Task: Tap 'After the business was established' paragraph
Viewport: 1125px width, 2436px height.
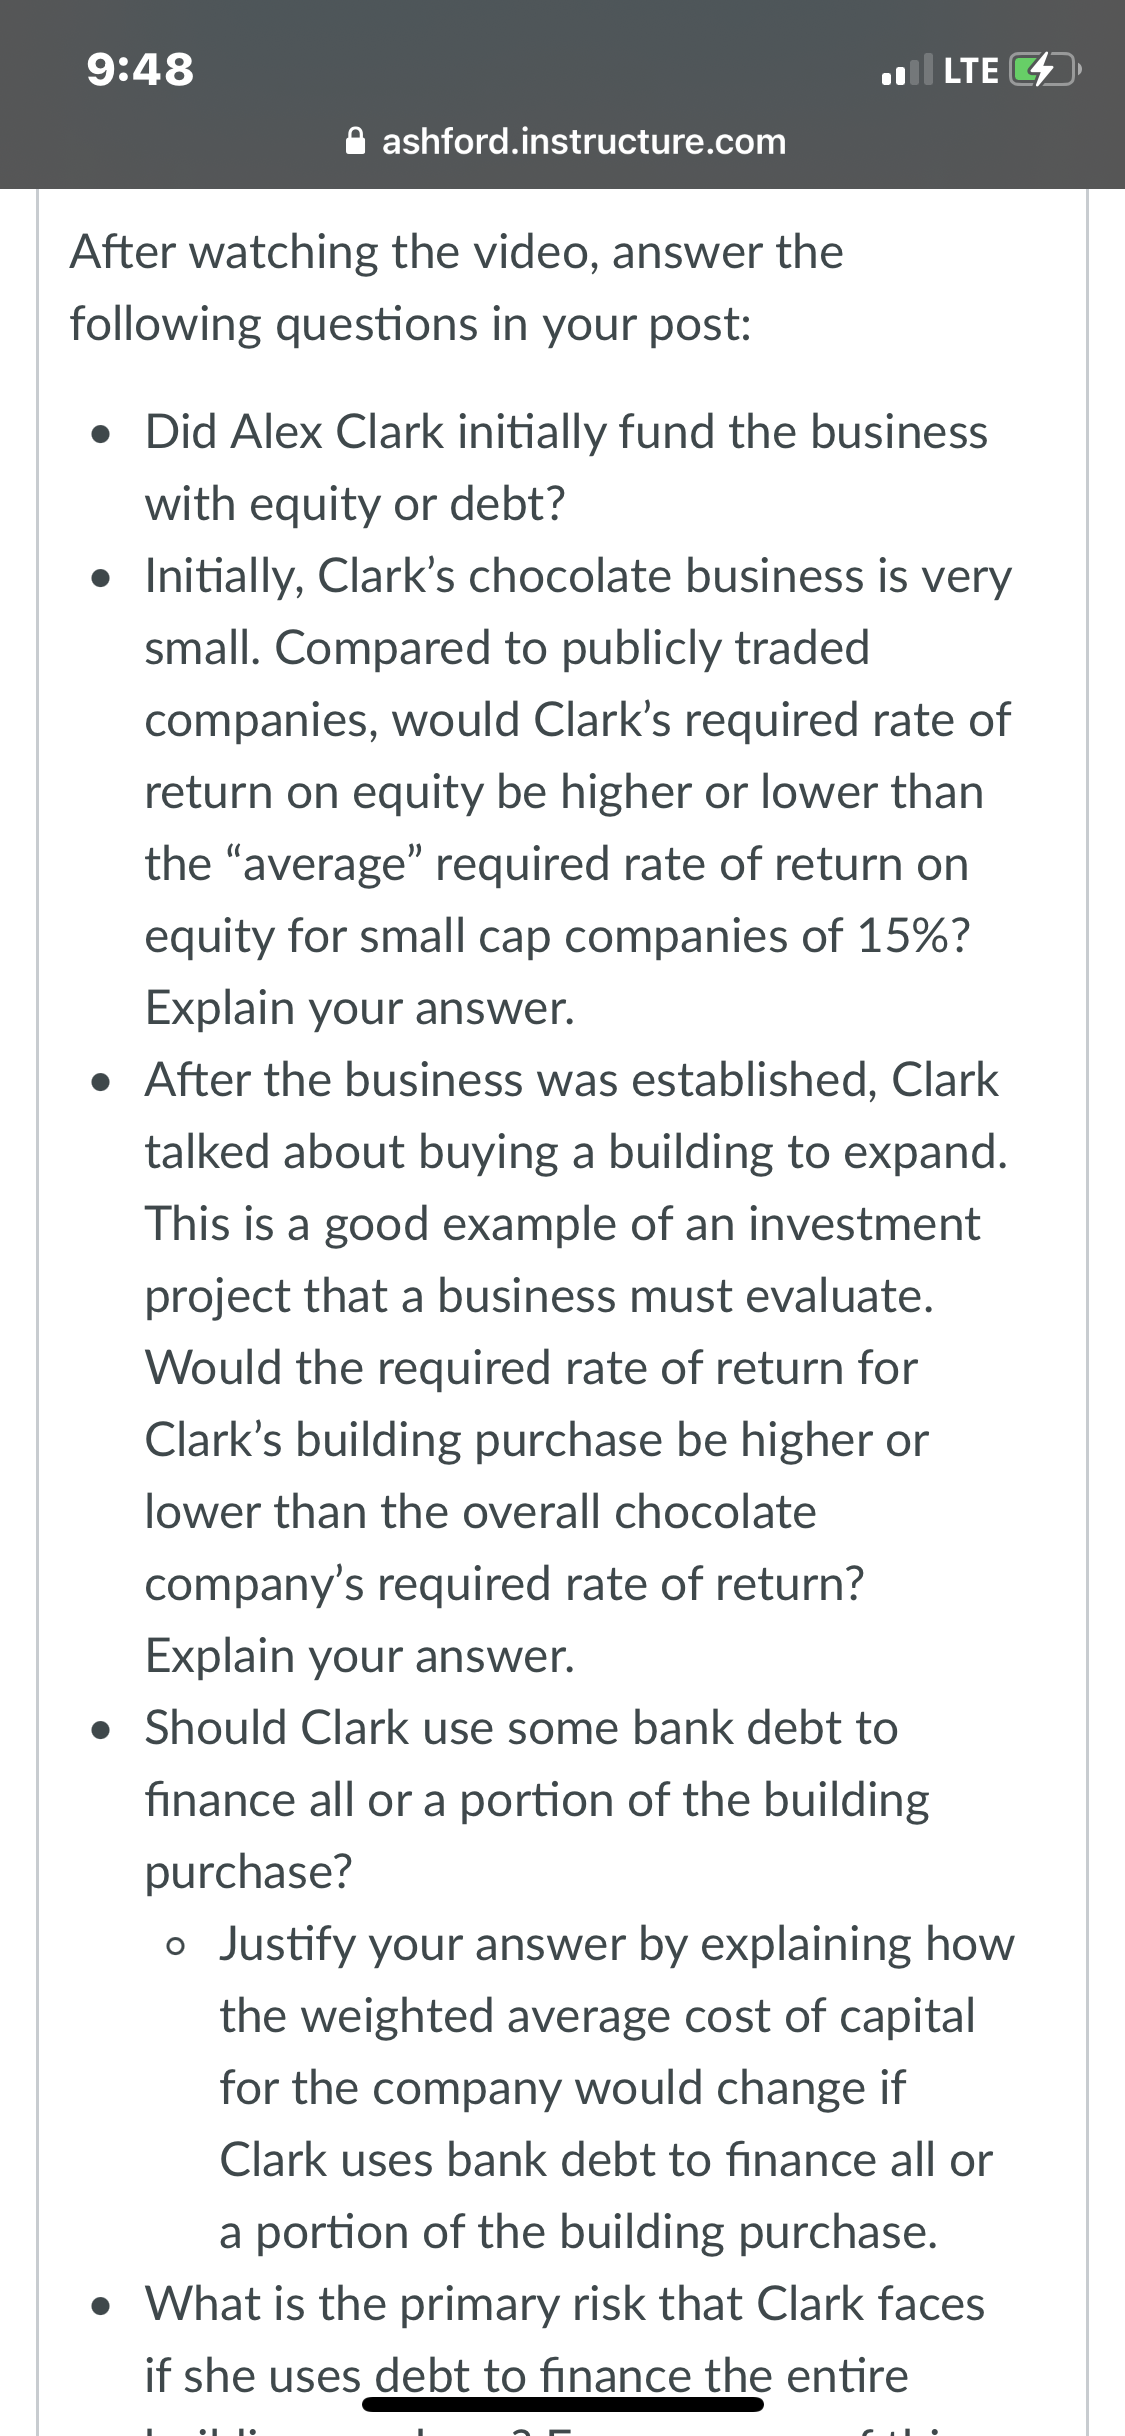Action: click(576, 1368)
